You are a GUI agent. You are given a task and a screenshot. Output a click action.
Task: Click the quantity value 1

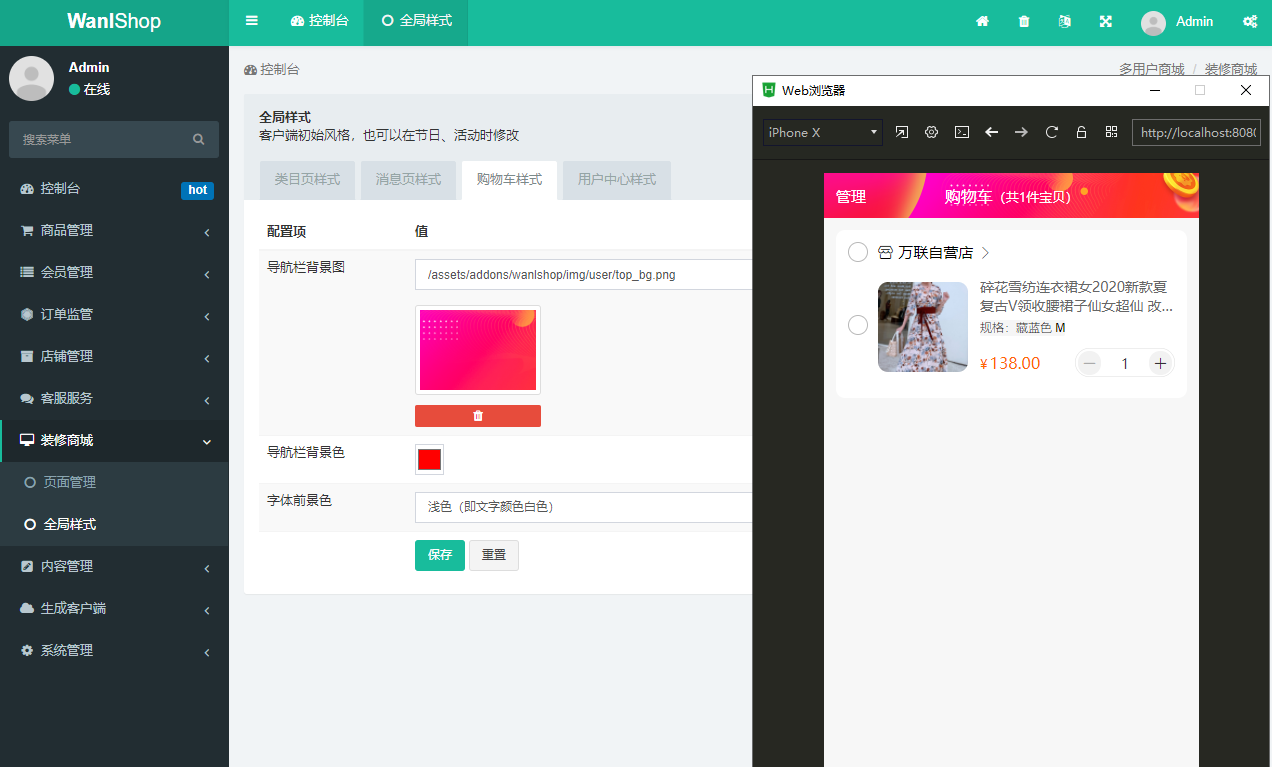point(1125,363)
